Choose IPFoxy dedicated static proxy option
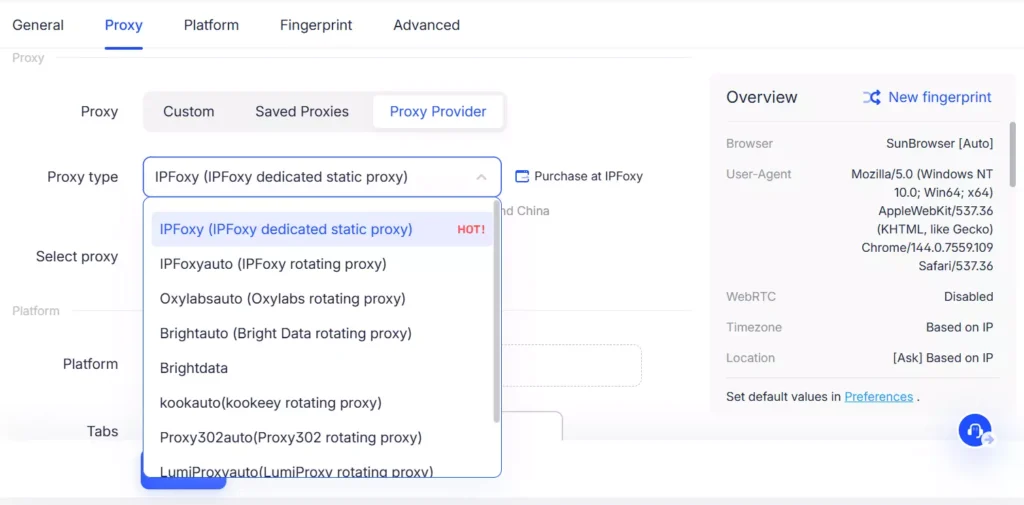 tap(286, 229)
